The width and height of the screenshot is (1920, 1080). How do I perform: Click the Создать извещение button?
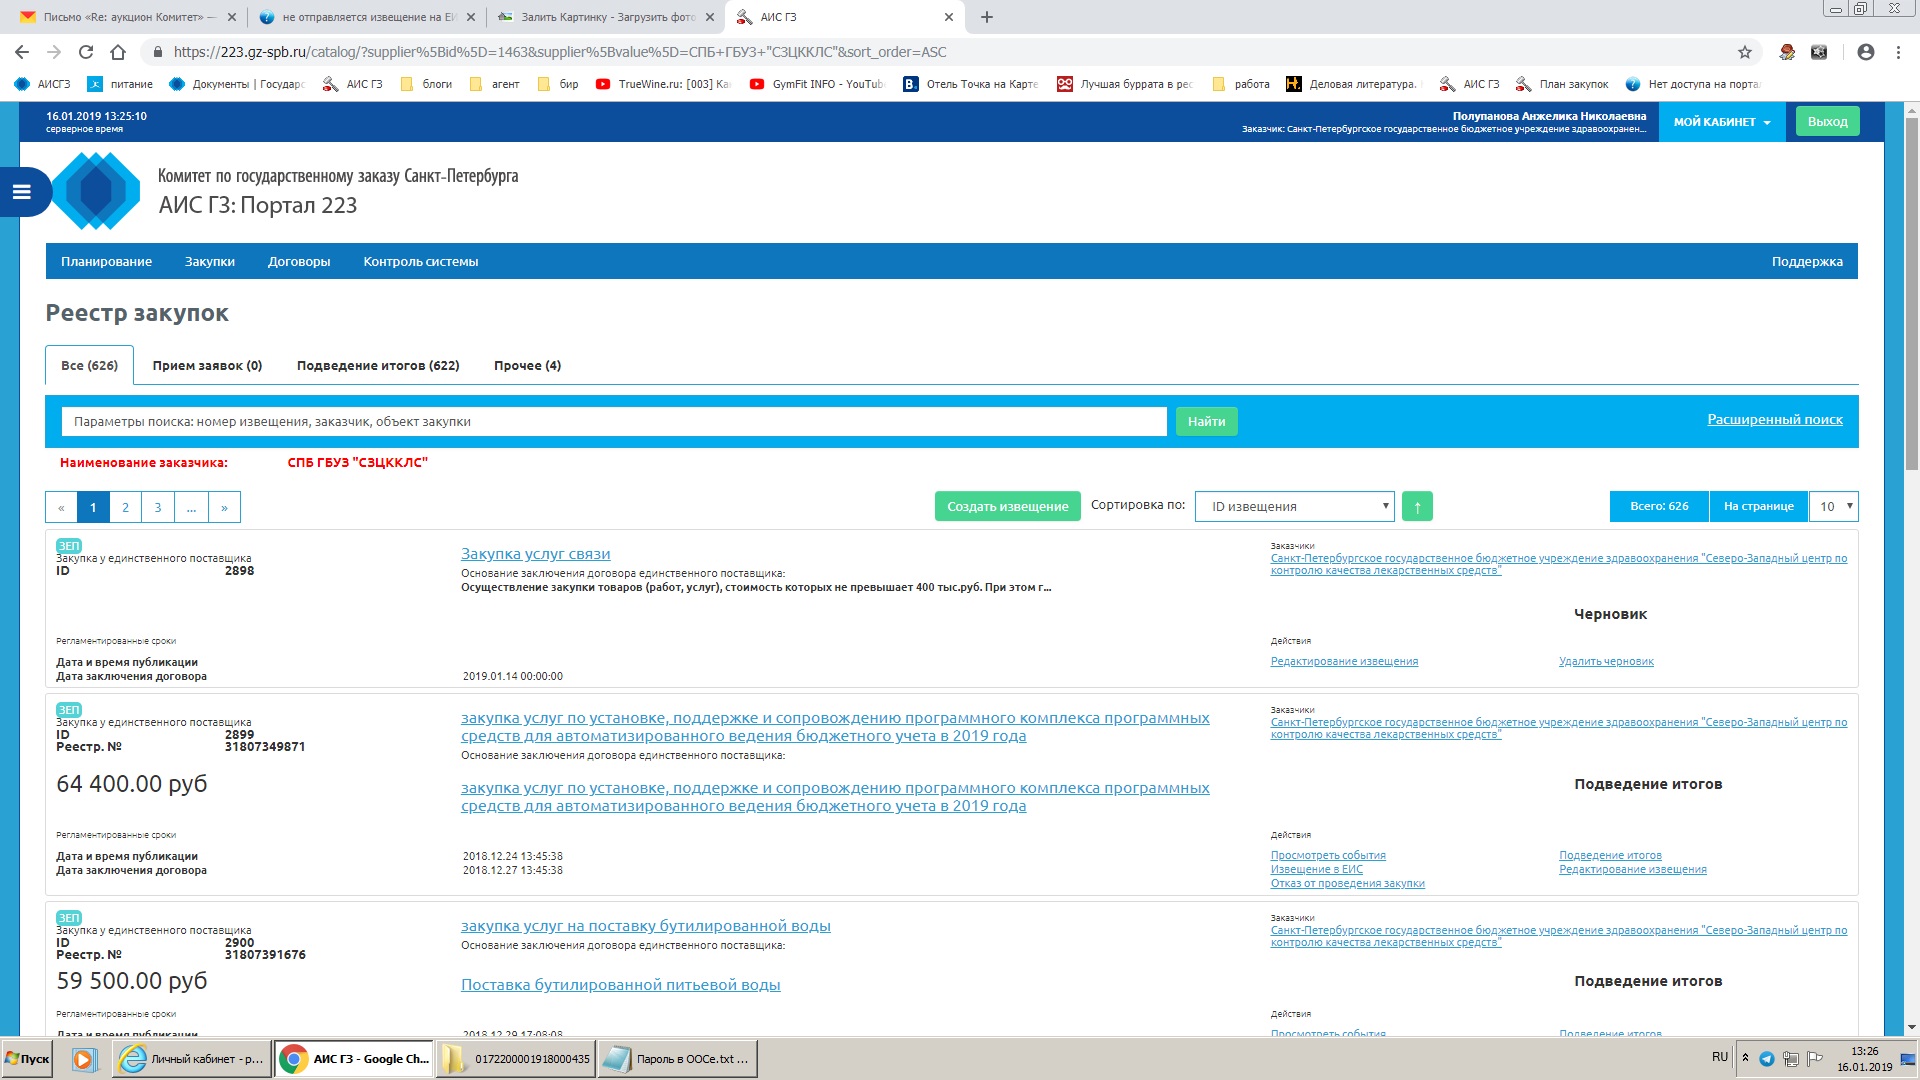pos(1007,507)
